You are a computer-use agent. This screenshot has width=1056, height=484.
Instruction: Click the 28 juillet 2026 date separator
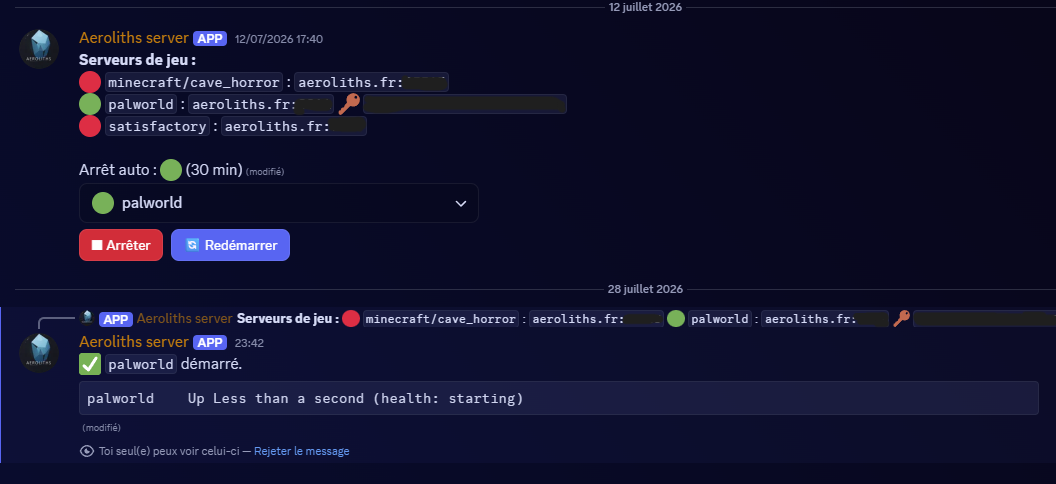pos(645,289)
